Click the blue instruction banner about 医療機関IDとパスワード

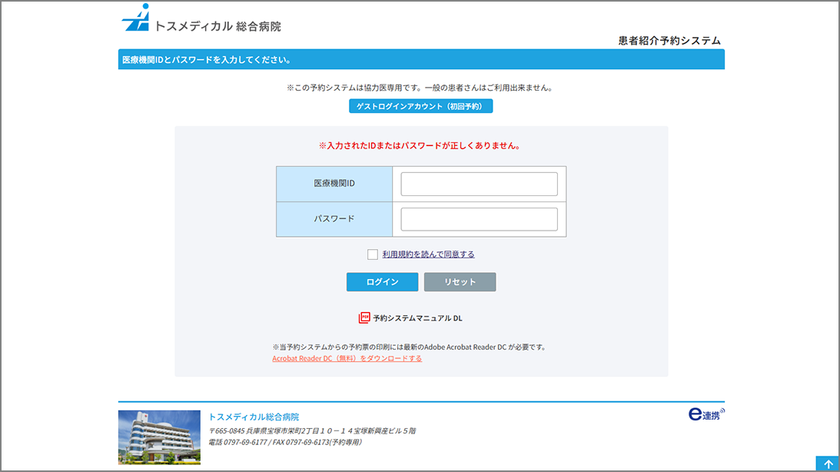(420, 60)
